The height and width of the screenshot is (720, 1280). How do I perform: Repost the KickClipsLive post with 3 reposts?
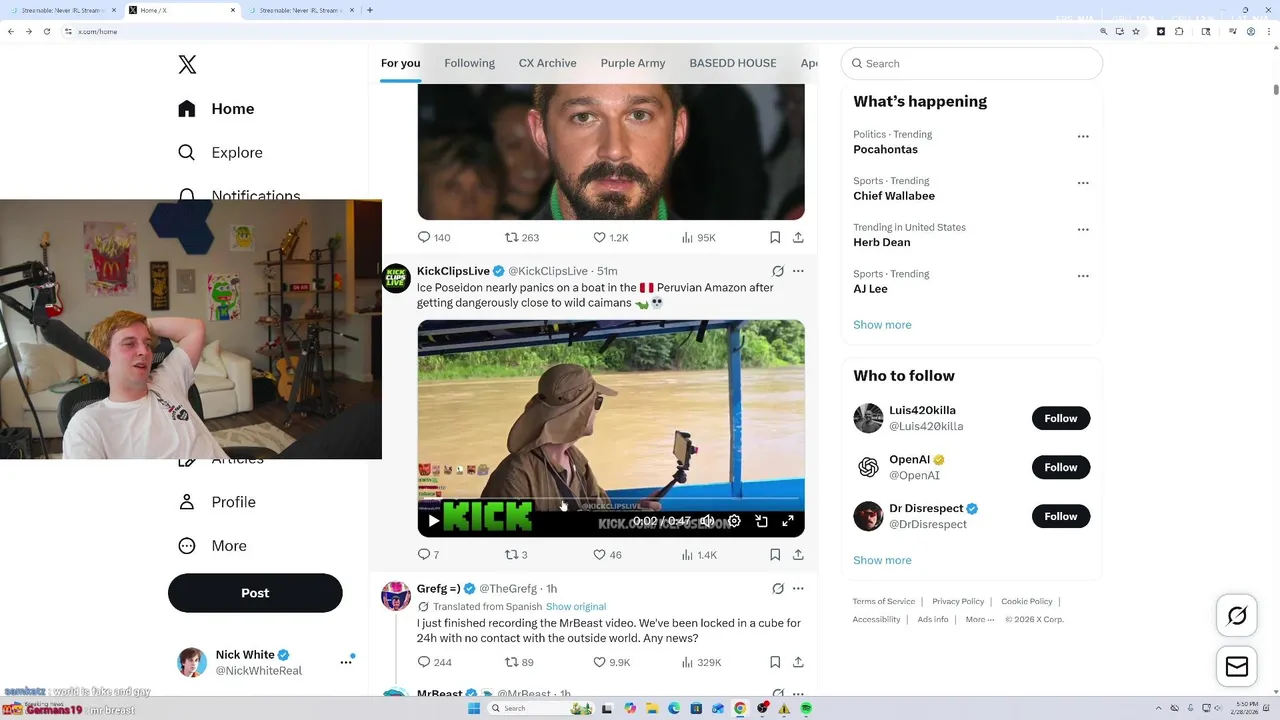point(516,555)
